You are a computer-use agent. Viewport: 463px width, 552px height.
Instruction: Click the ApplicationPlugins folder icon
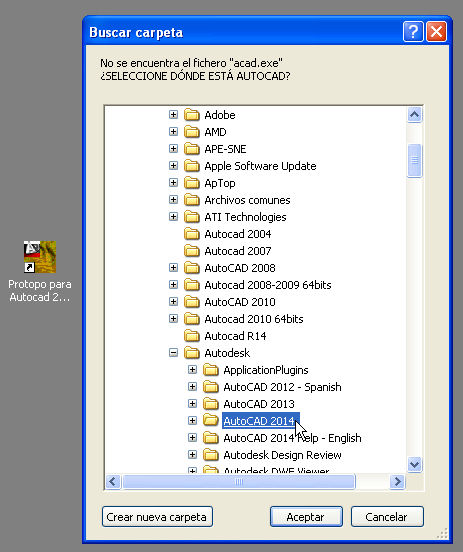[x=211, y=370]
